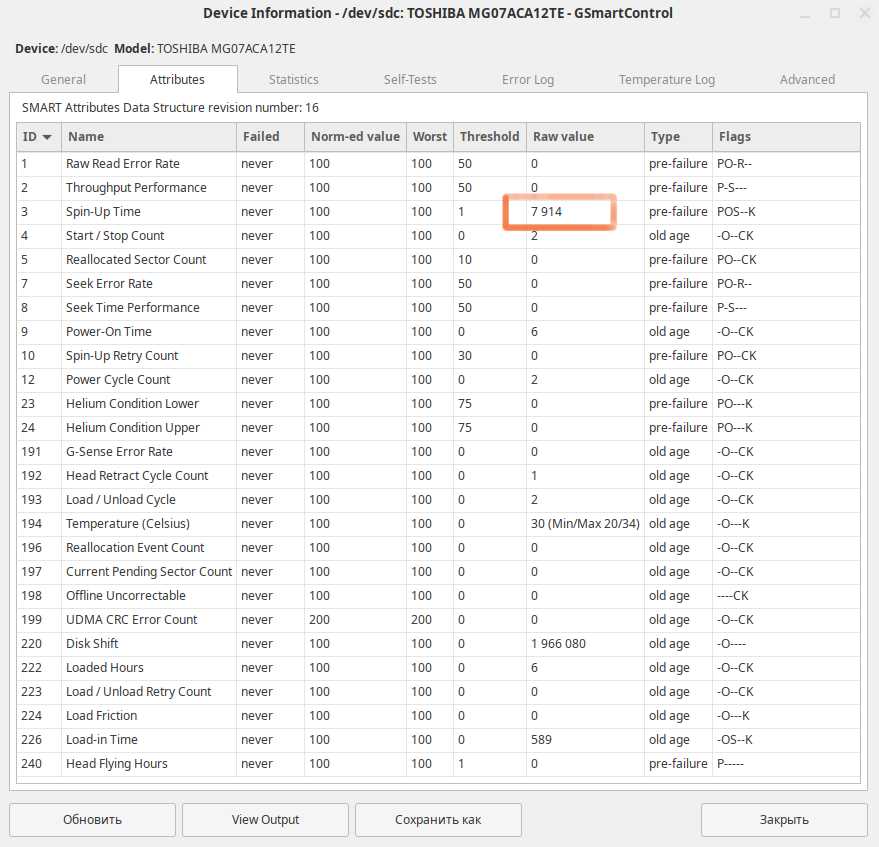Click the Type column header

pyautogui.click(x=678, y=137)
